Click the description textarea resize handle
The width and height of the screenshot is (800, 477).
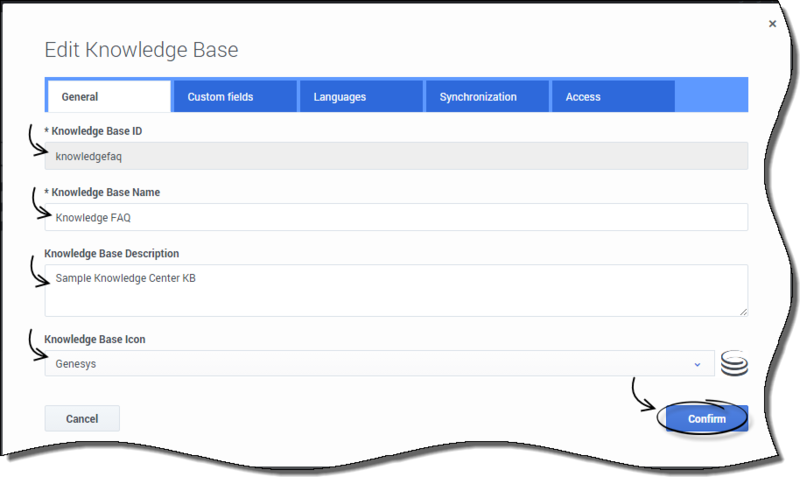coord(743,312)
